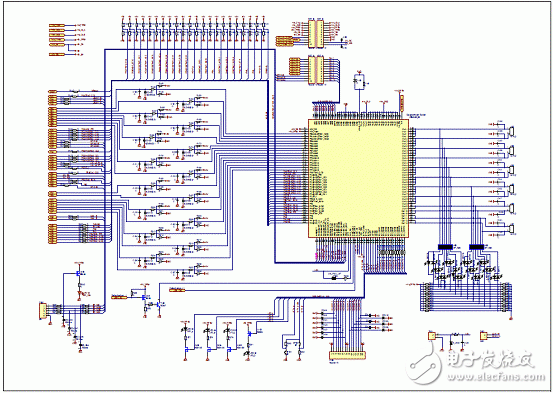Select the blue transistor symbol near bottom left center

(144, 298)
